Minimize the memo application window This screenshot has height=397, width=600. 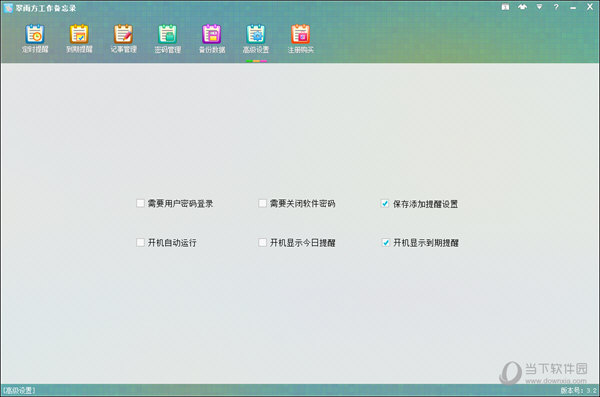pos(573,8)
